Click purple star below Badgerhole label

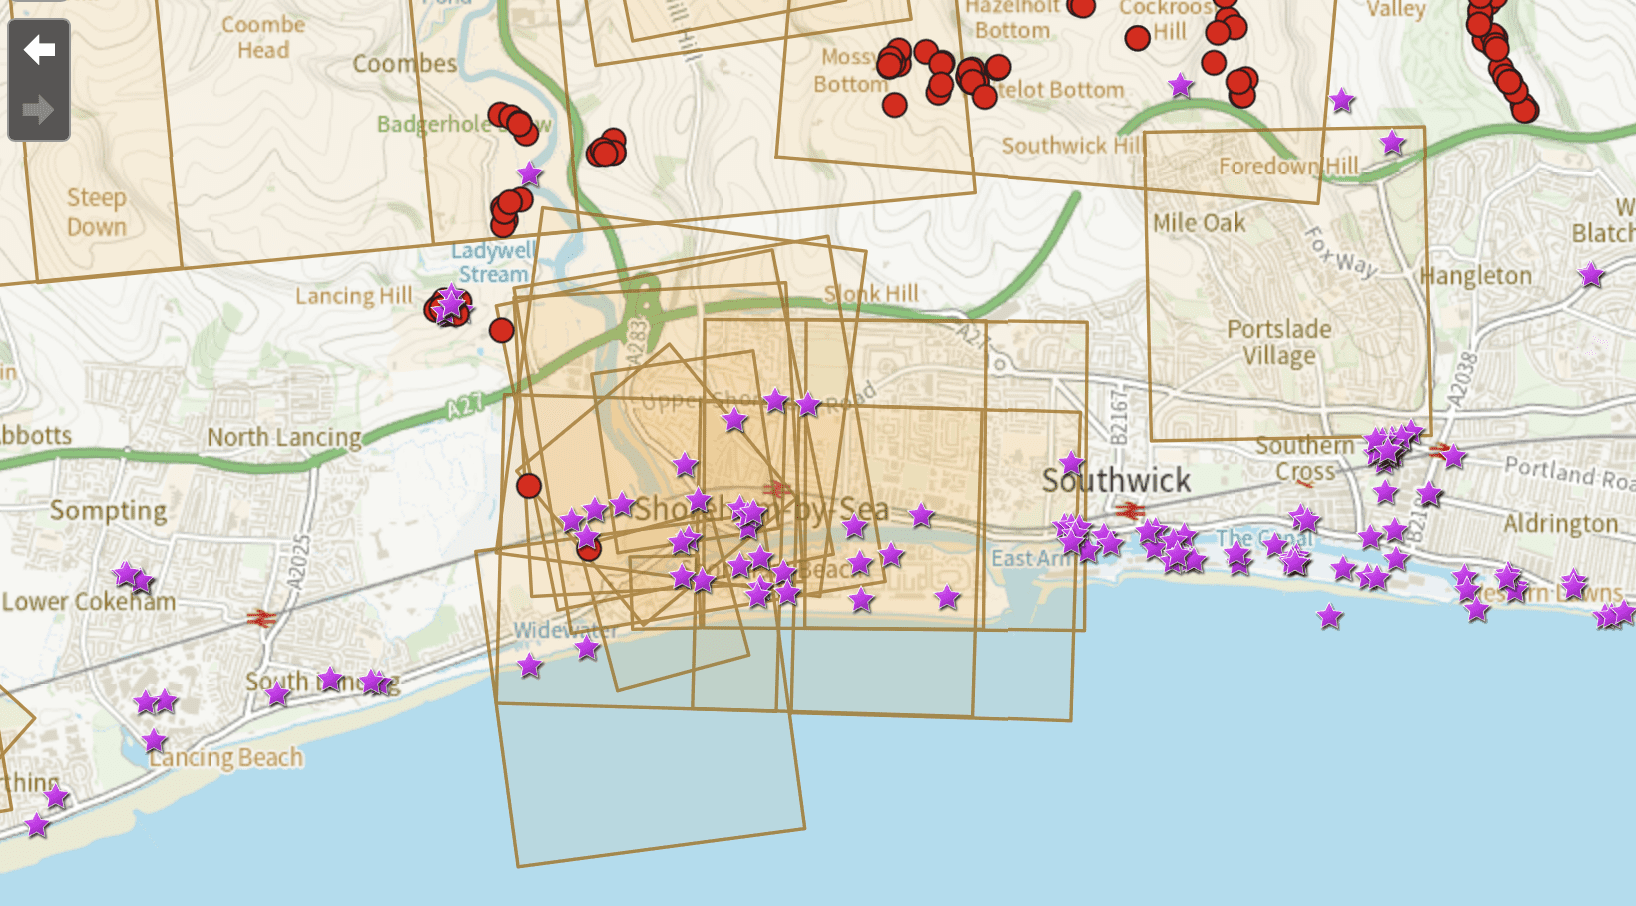(530, 174)
